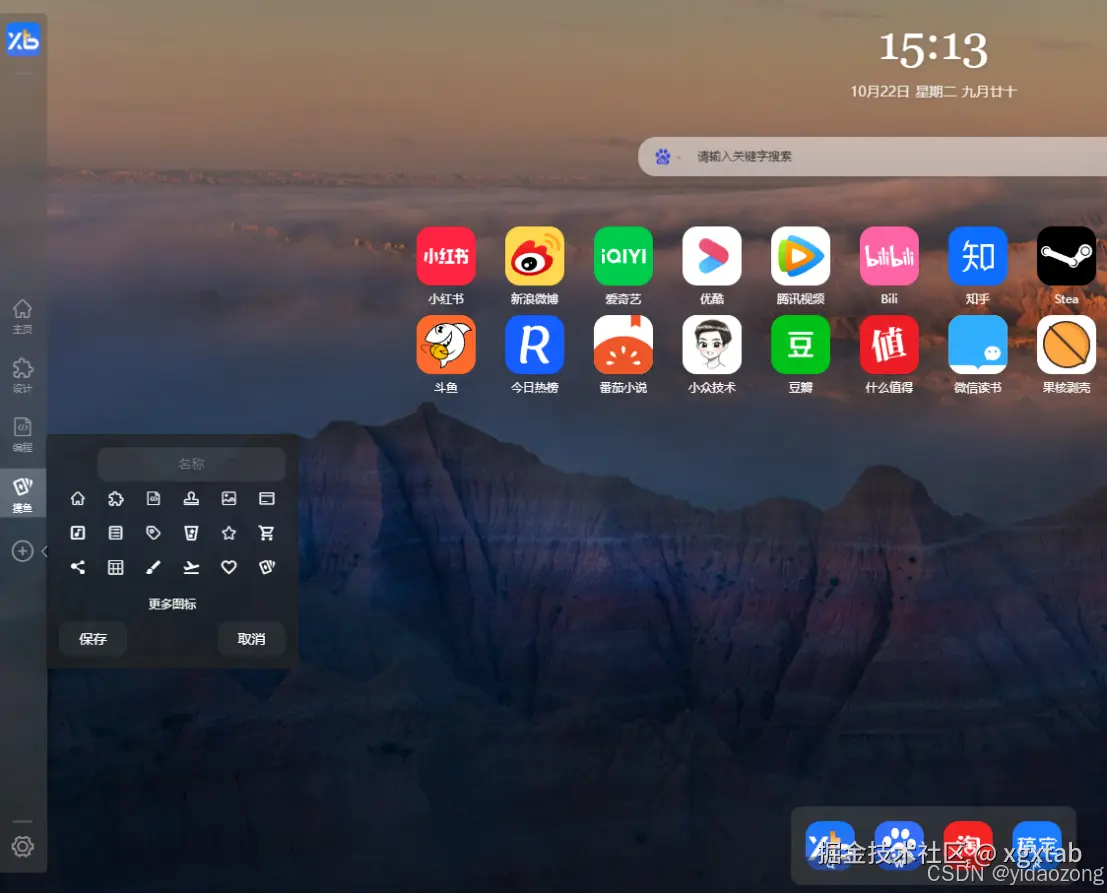Click the 15:13 clock display

click(933, 50)
